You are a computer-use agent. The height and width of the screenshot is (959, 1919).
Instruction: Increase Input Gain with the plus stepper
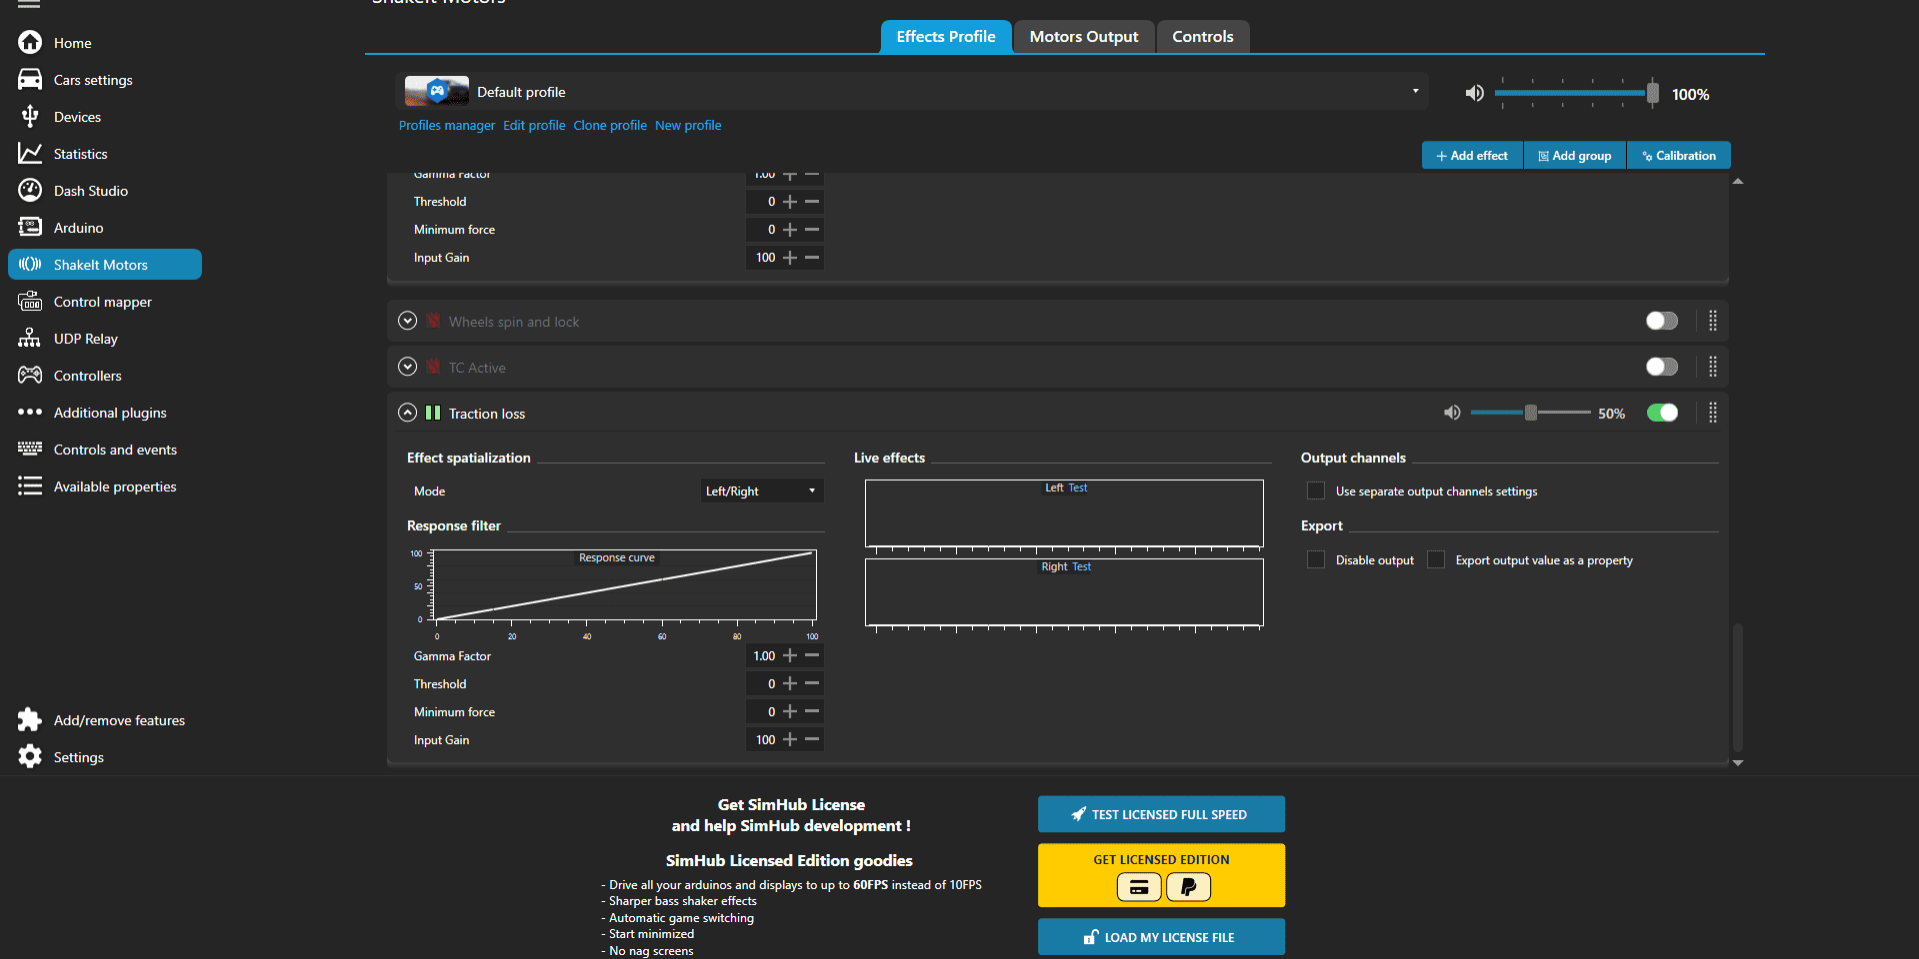click(x=789, y=740)
